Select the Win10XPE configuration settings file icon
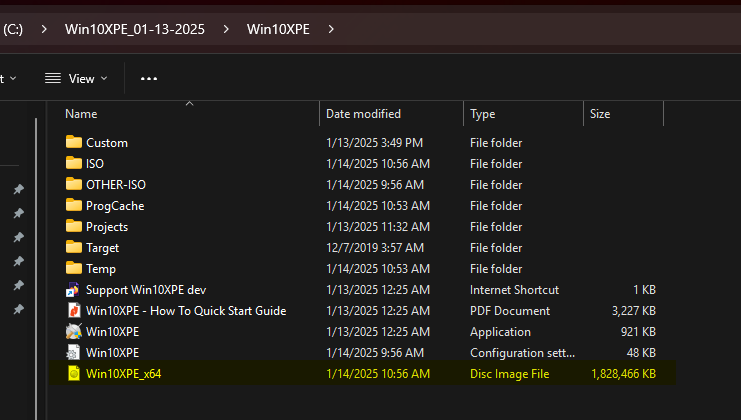This screenshot has width=741, height=420. tap(73, 352)
